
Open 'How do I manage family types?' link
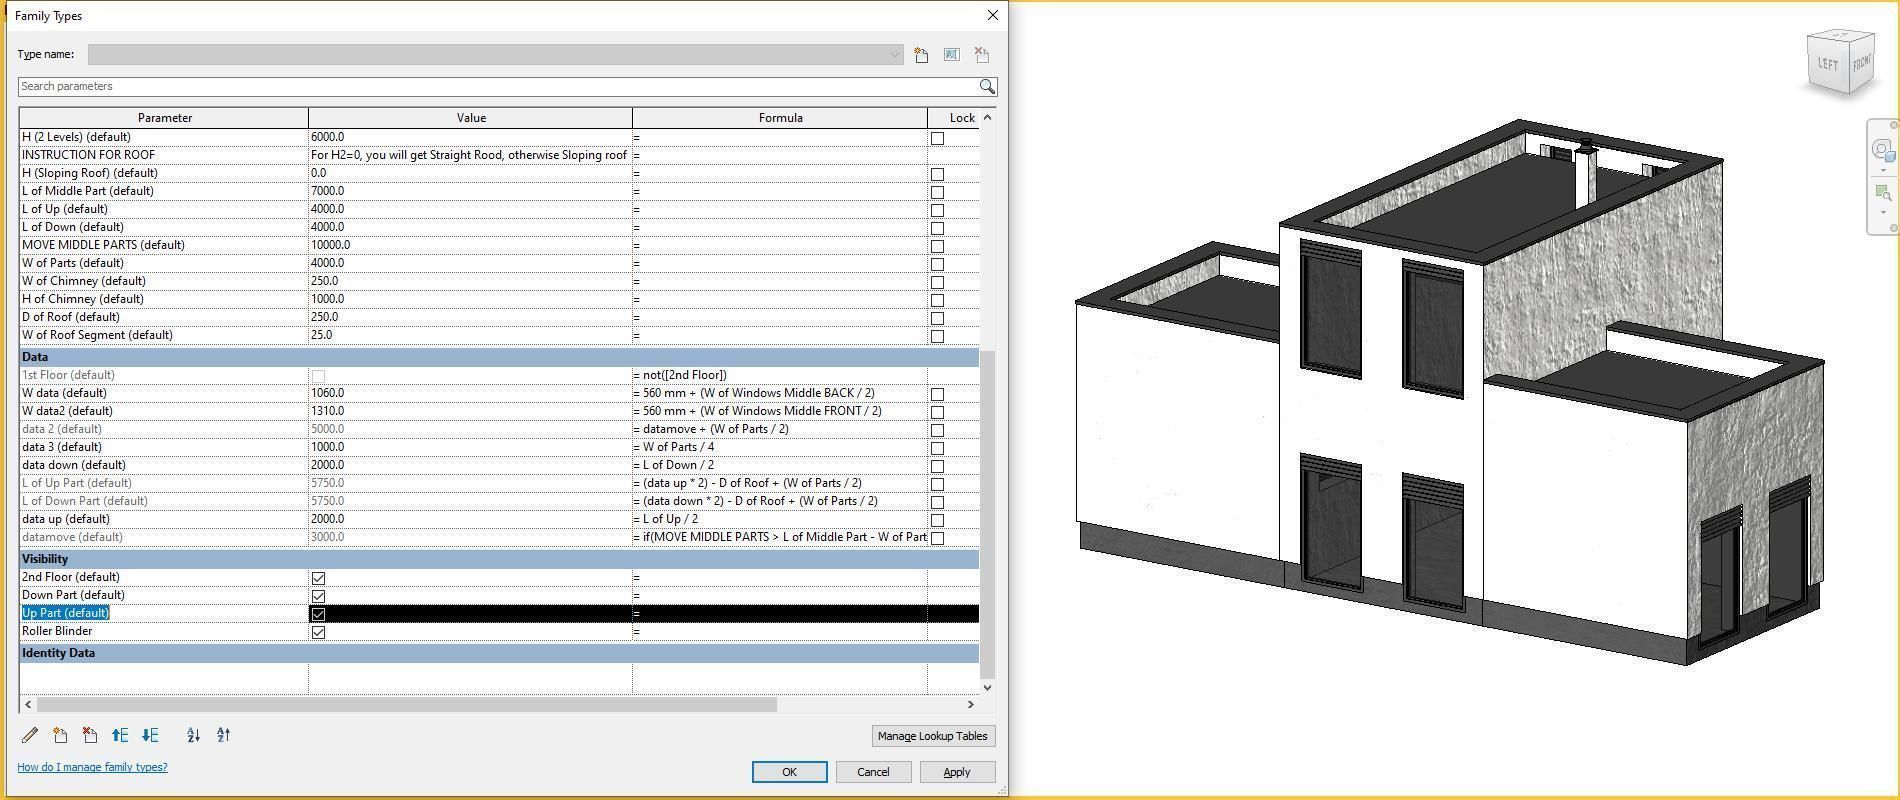click(x=92, y=767)
